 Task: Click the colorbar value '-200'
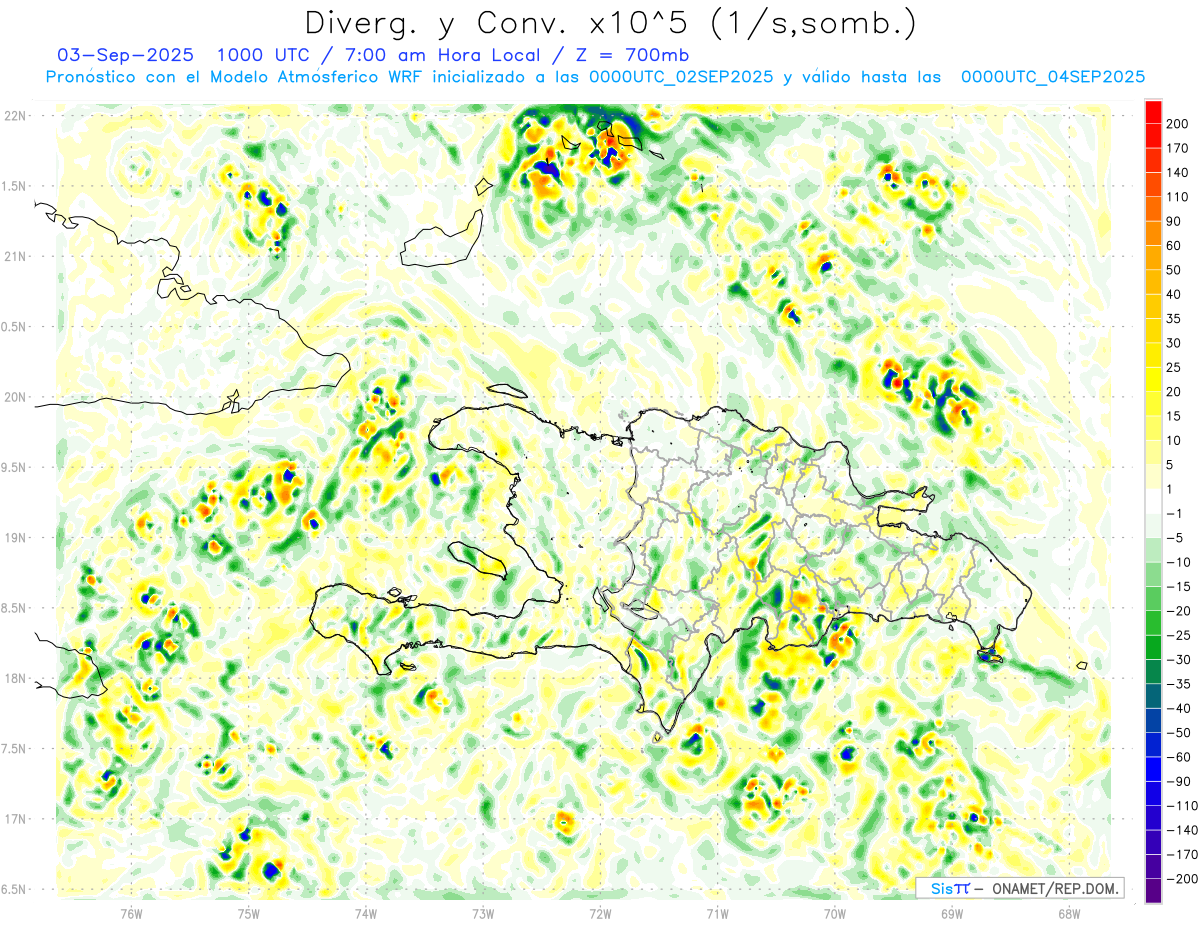(1181, 879)
